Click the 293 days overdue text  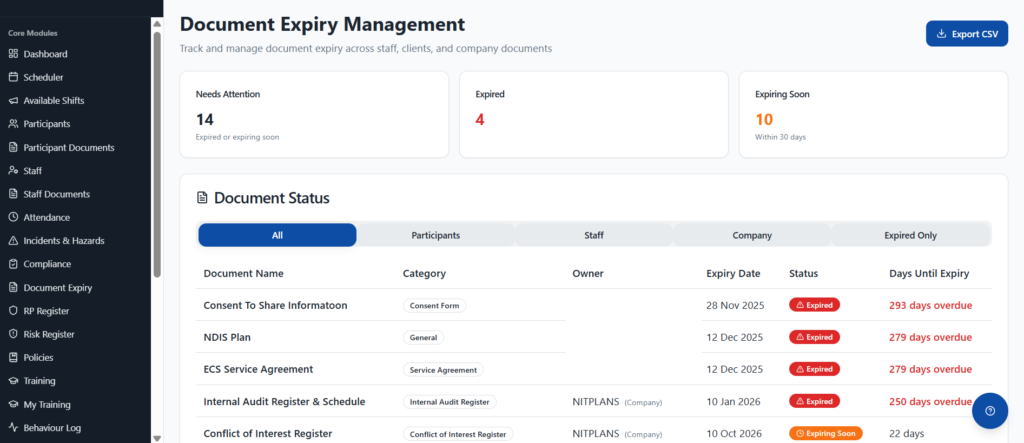[x=931, y=305]
